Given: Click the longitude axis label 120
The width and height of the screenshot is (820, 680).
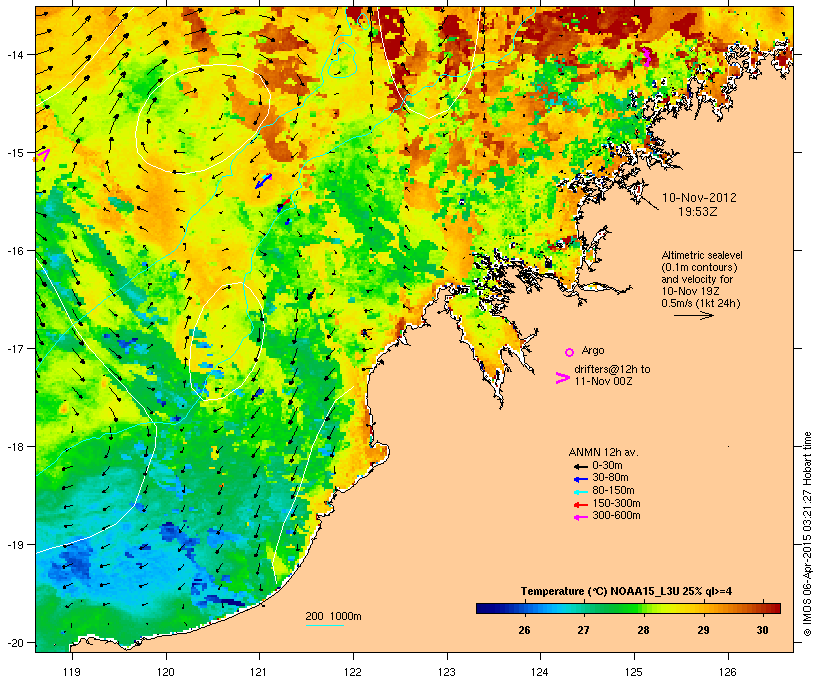Looking at the screenshot, I should (x=166, y=672).
